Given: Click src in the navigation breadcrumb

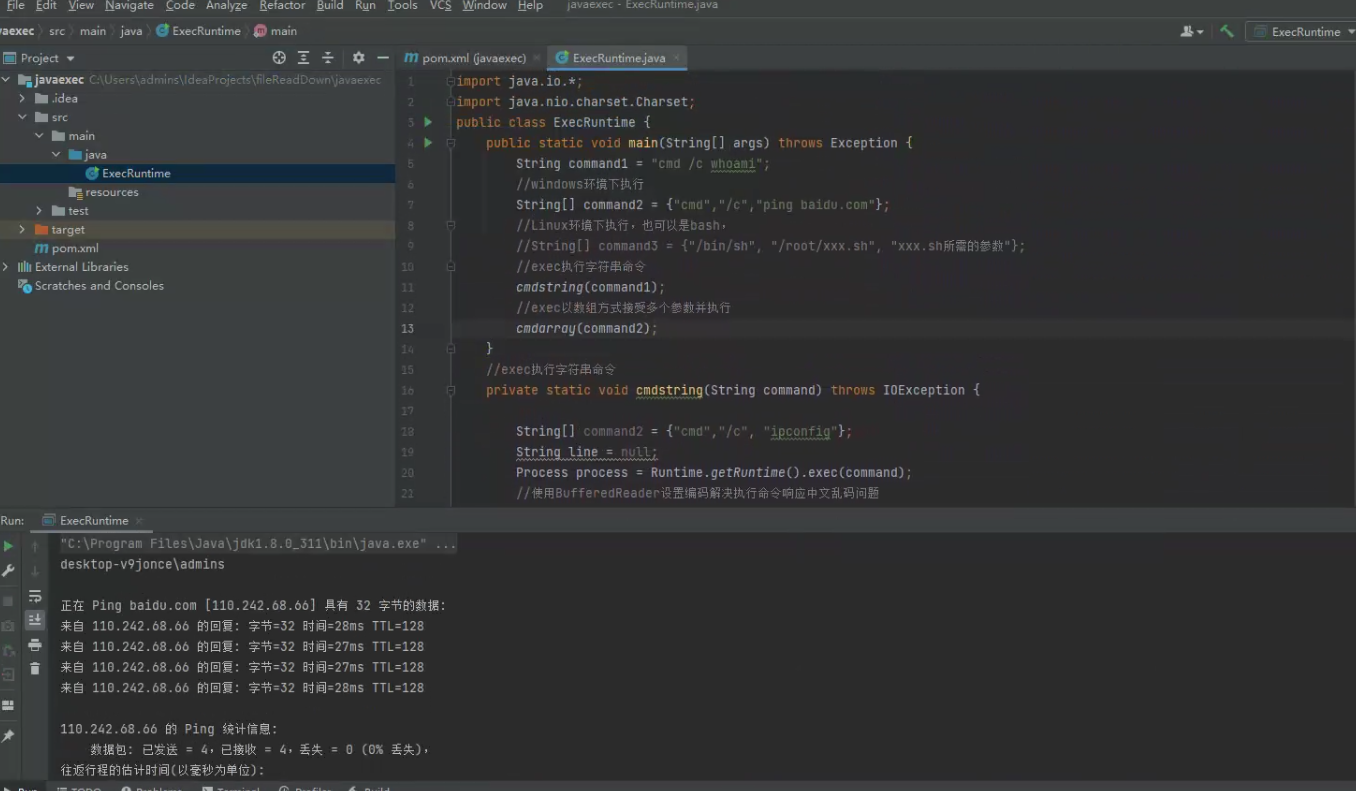Looking at the screenshot, I should 57,31.
